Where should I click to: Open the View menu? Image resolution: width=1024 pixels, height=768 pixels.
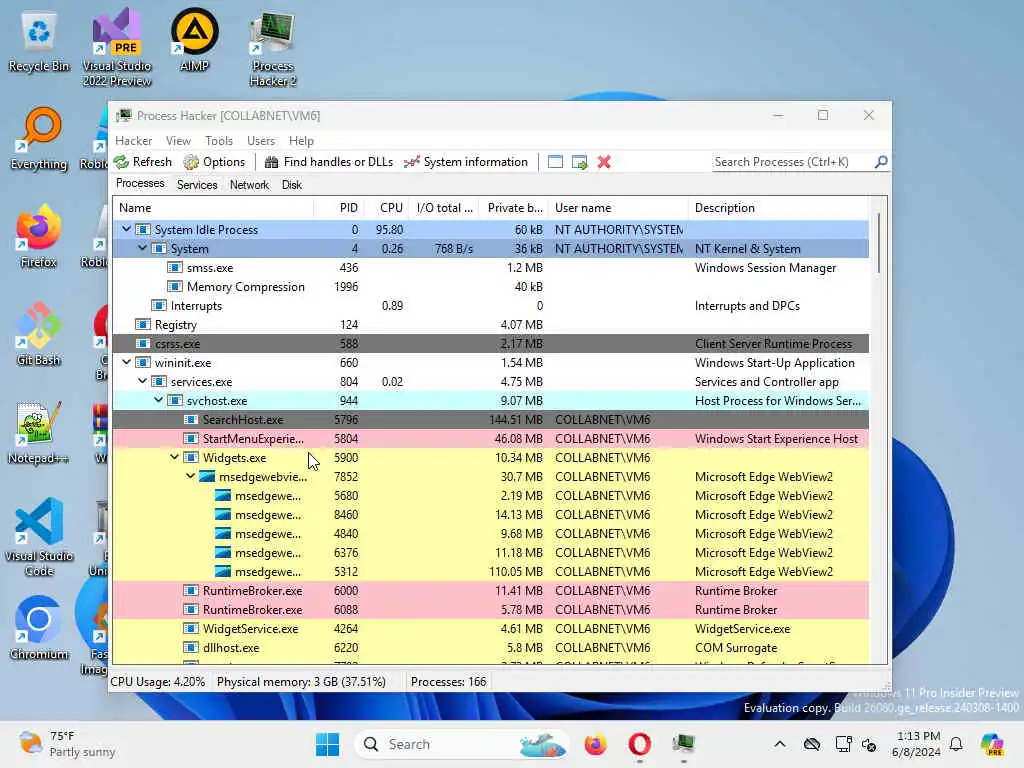(178, 140)
